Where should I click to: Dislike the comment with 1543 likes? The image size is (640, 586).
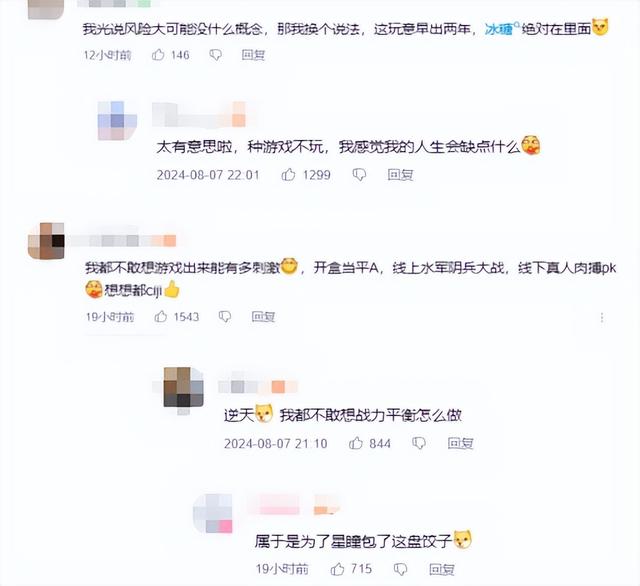click(225, 317)
